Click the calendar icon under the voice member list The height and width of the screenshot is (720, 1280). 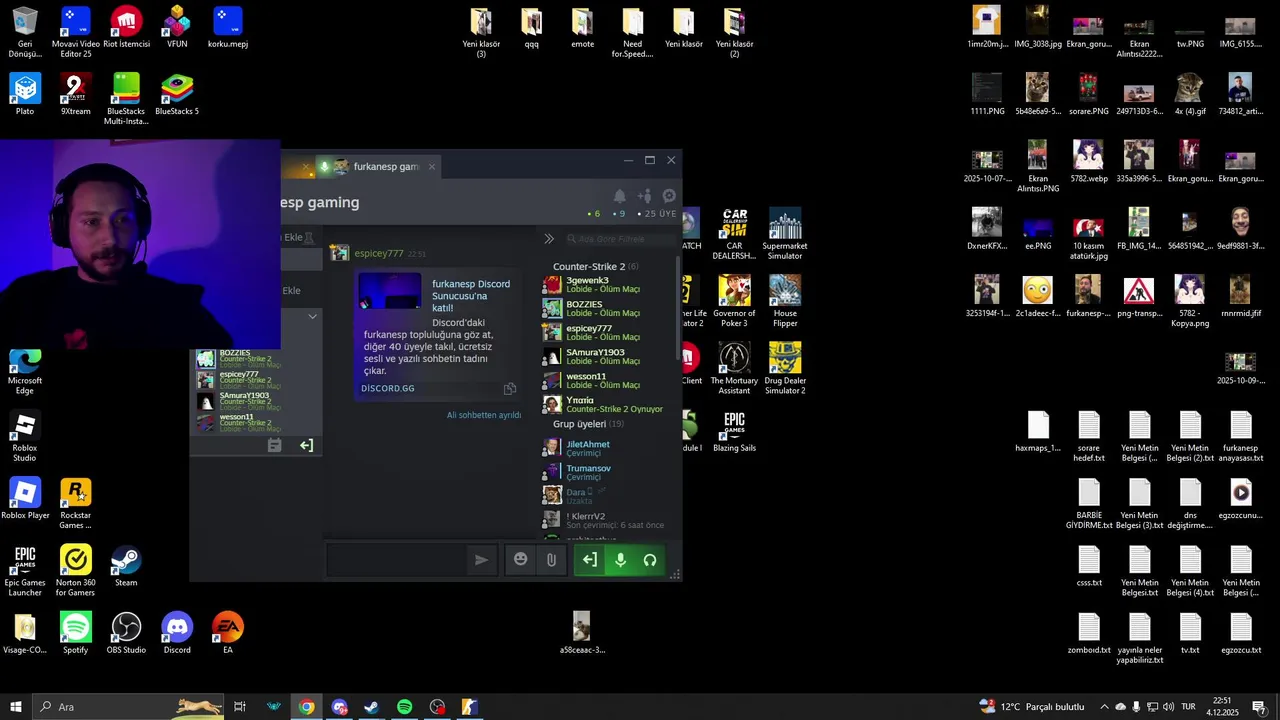(x=275, y=445)
